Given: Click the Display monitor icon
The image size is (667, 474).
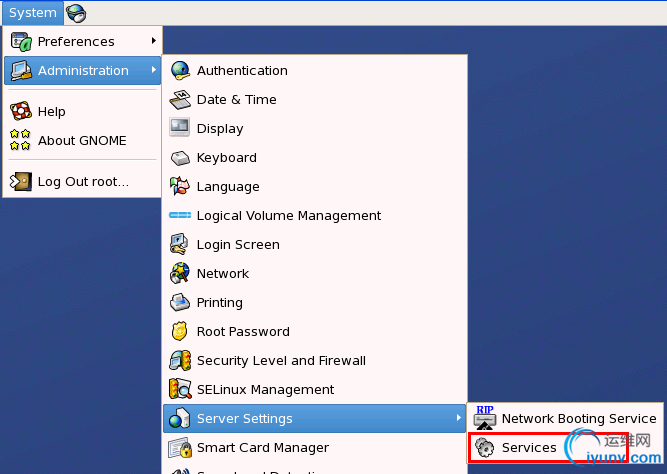Looking at the screenshot, I should (x=180, y=127).
